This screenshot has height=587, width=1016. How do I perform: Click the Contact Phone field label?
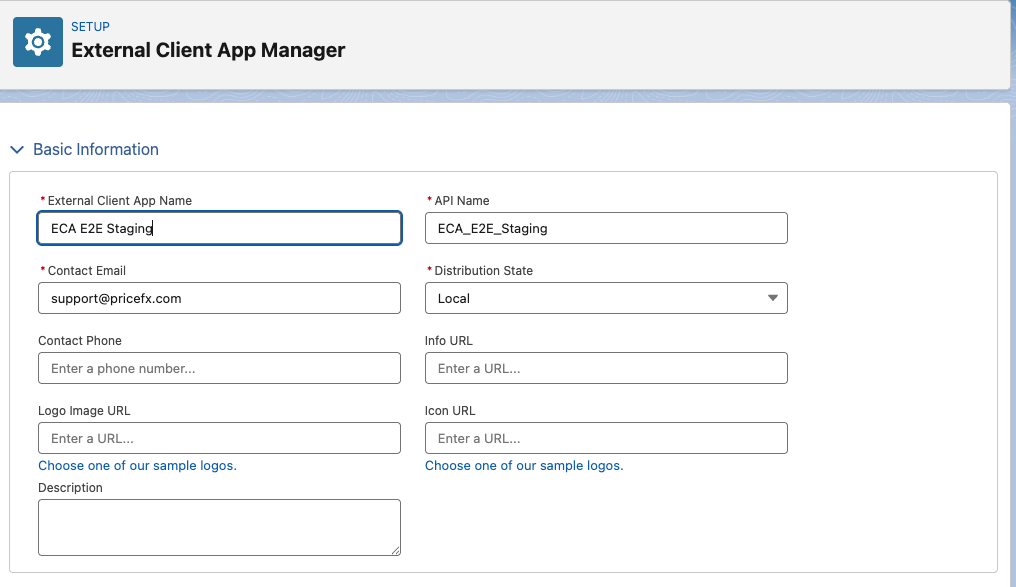pyautogui.click(x=80, y=341)
